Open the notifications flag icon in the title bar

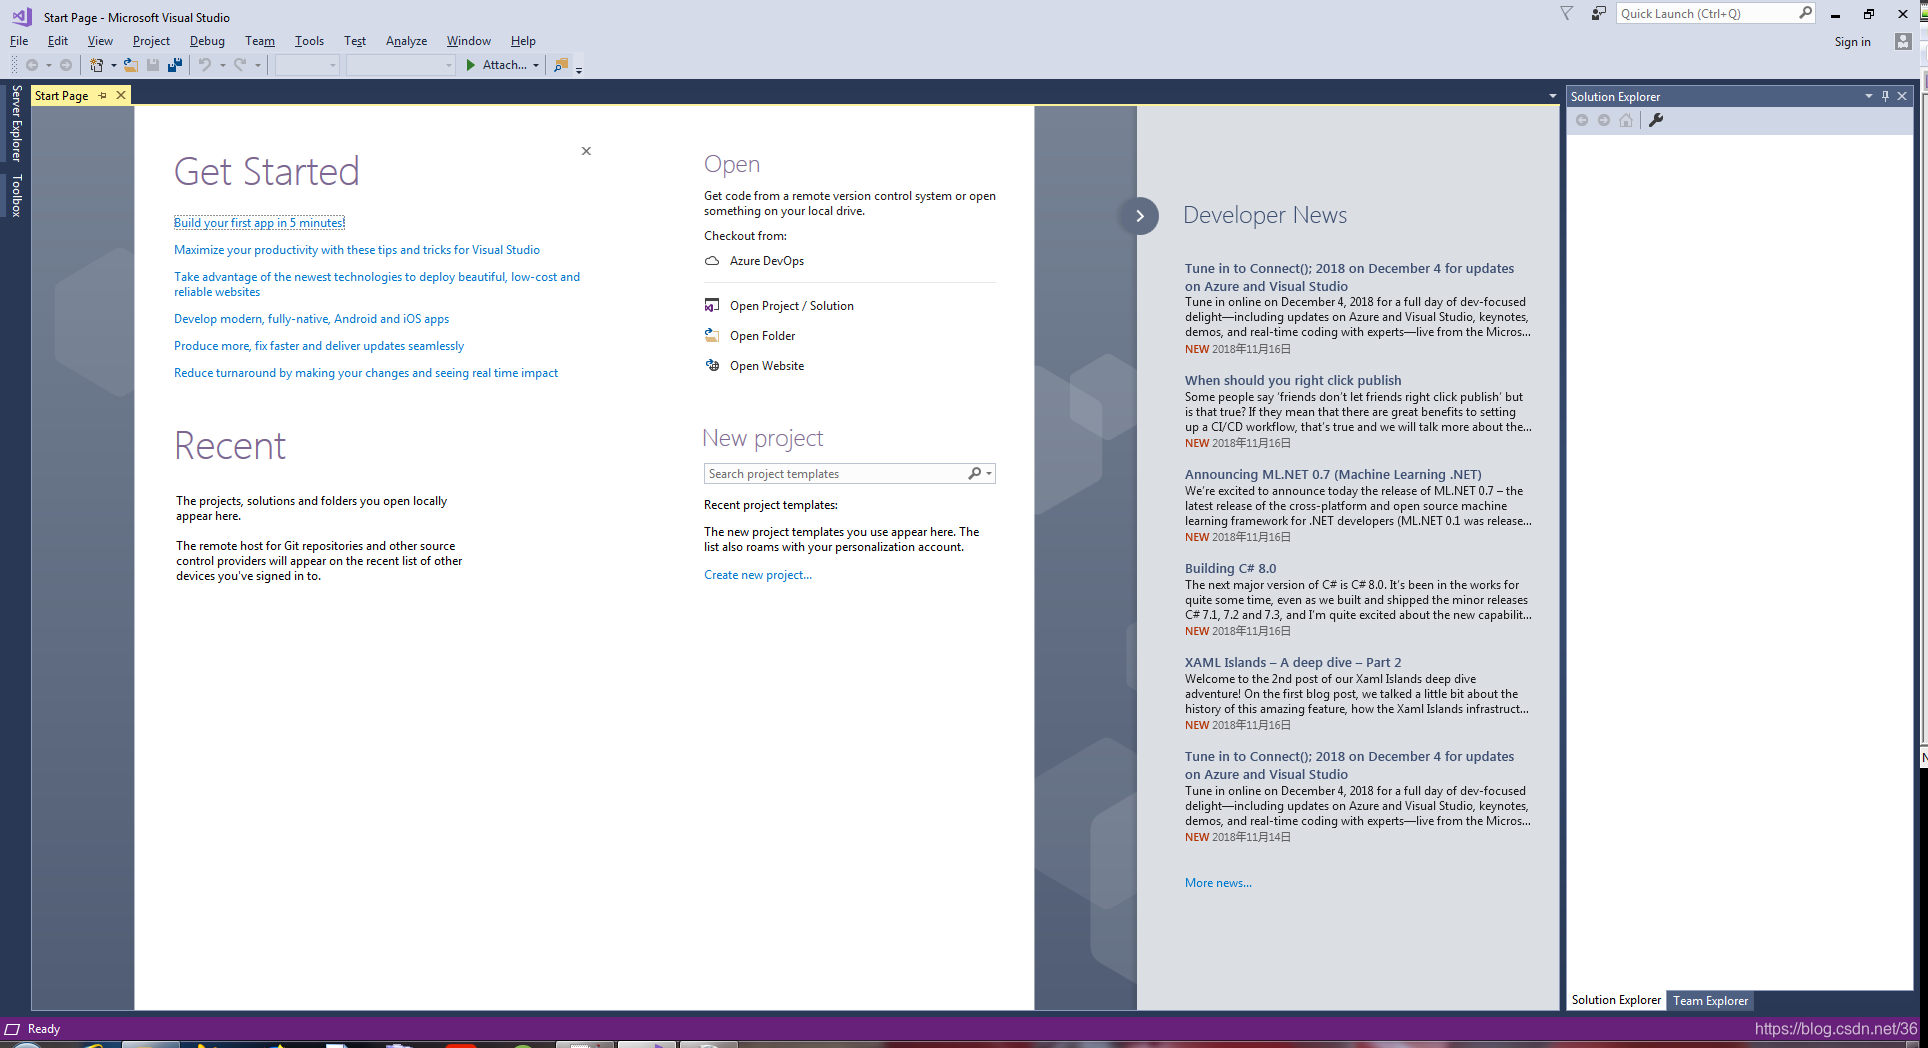click(1567, 13)
